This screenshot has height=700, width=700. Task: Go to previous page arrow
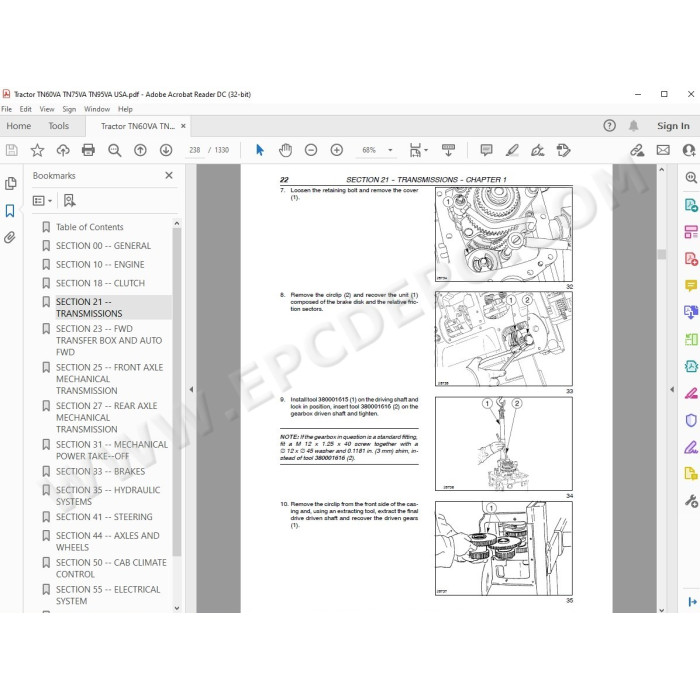tap(140, 150)
